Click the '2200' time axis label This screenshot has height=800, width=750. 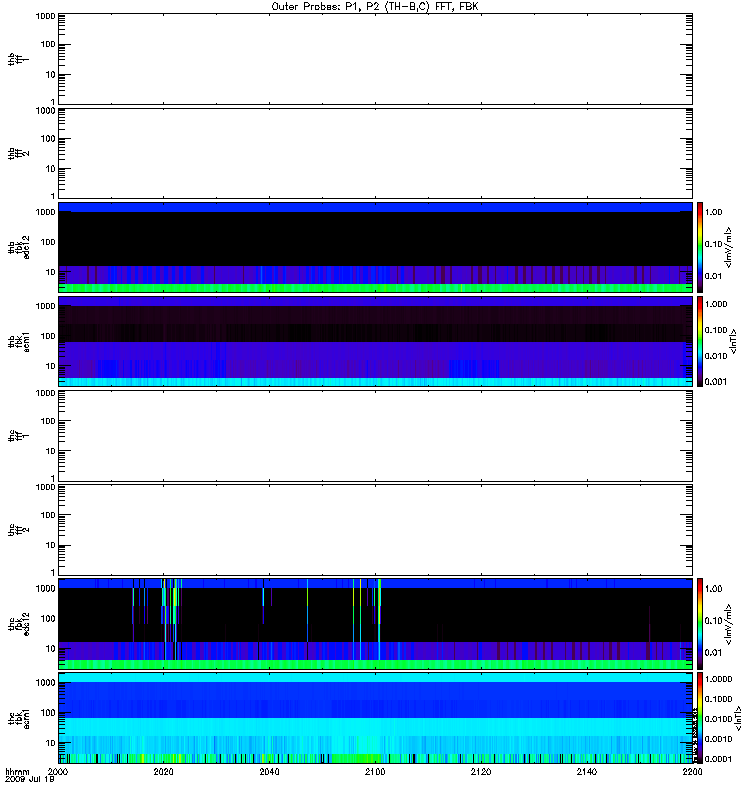click(x=692, y=771)
